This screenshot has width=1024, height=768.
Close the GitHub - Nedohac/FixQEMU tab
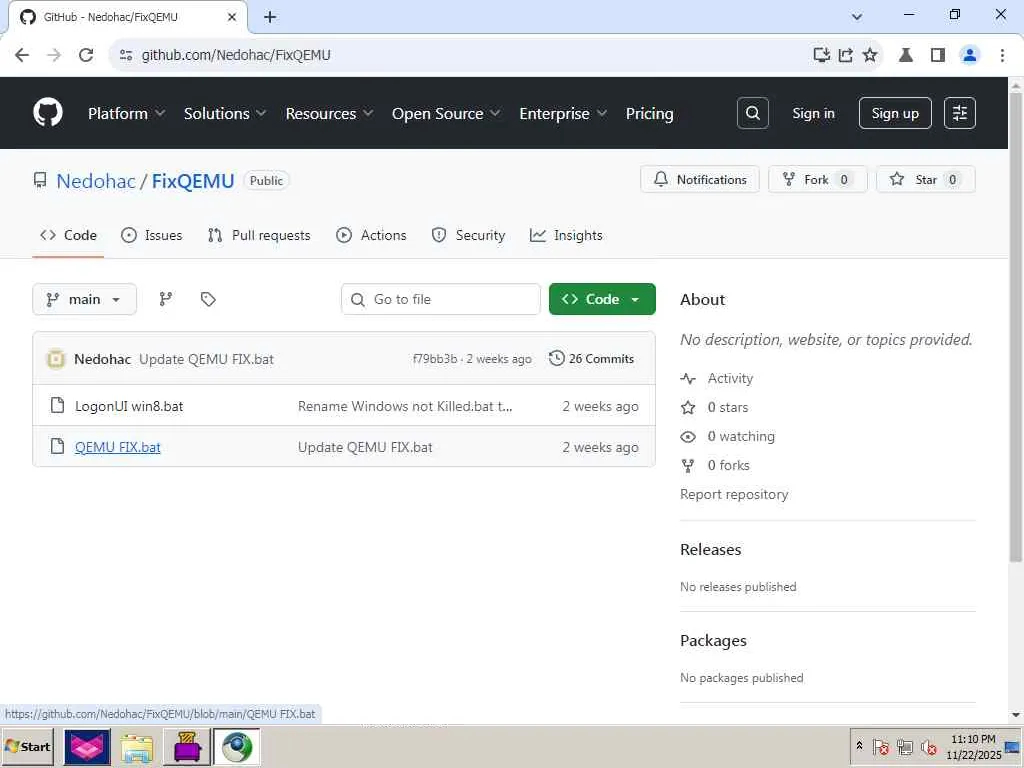(232, 17)
